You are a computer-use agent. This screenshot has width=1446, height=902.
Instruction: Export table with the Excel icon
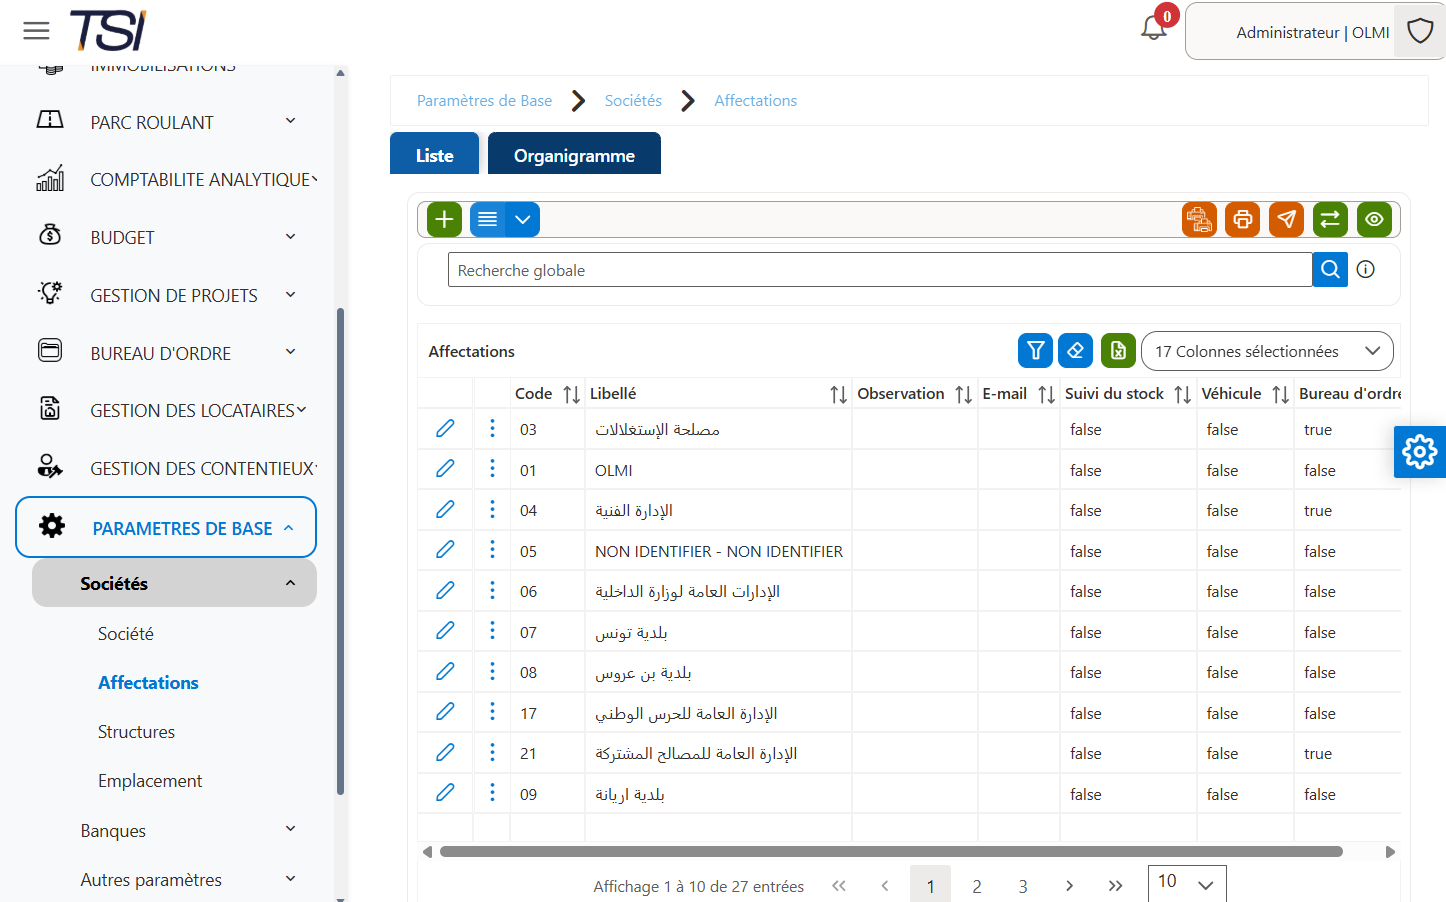[1118, 350]
